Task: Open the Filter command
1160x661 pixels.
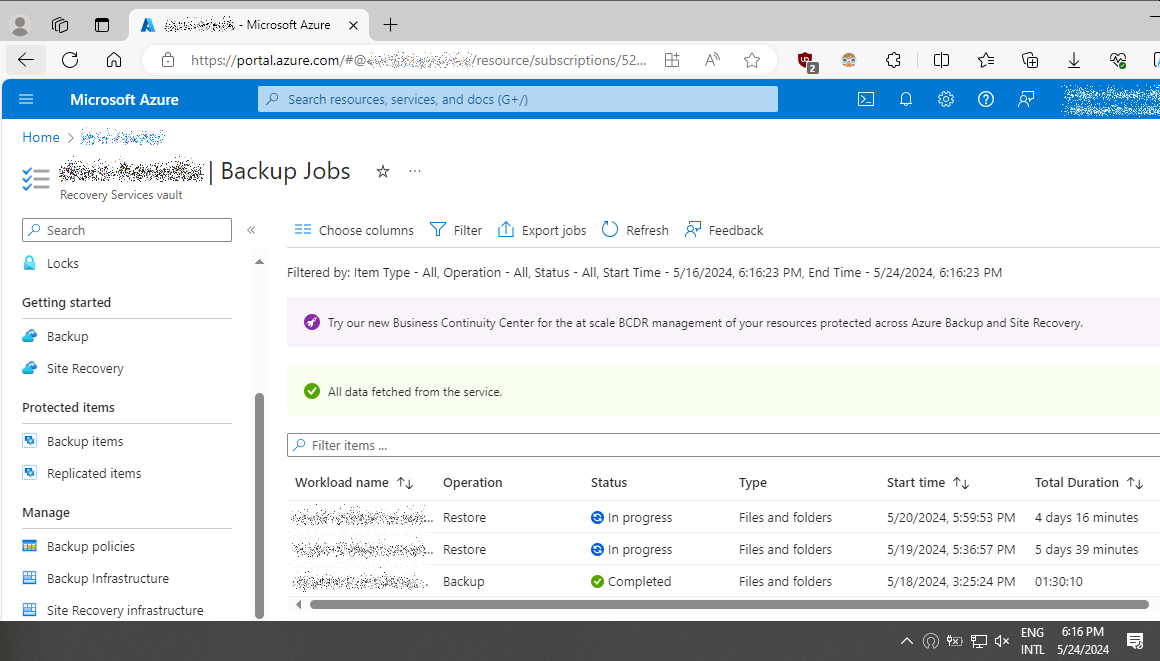Action: pos(456,230)
